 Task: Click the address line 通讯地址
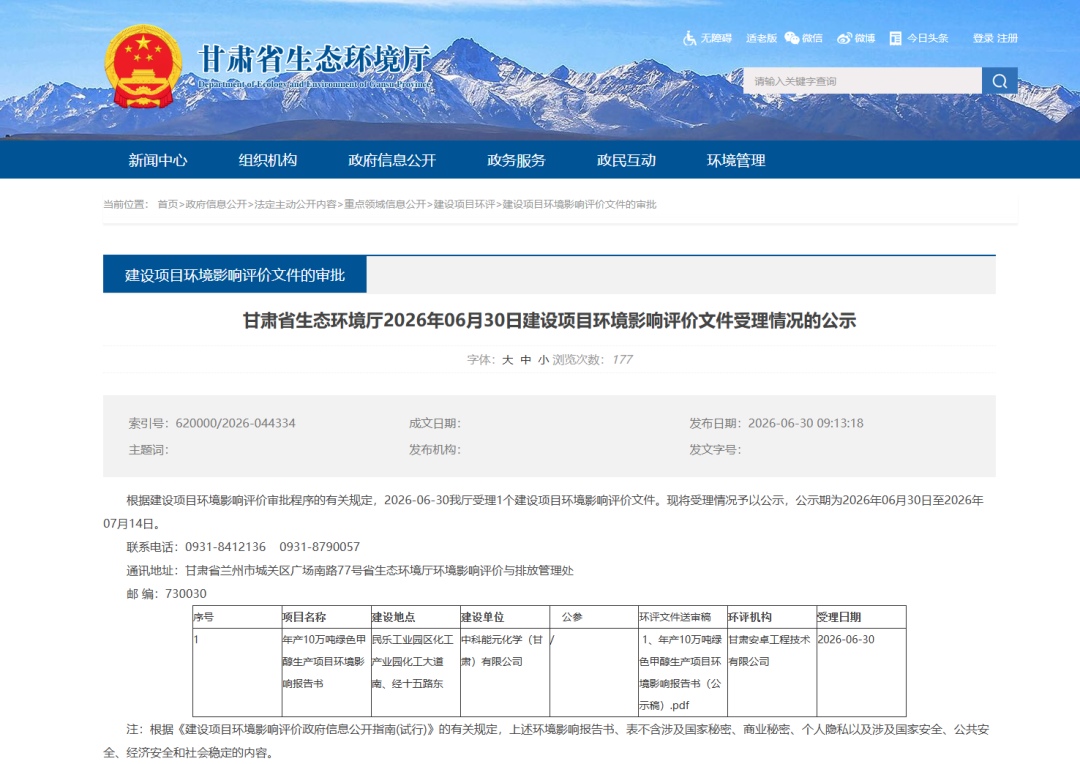(350, 570)
